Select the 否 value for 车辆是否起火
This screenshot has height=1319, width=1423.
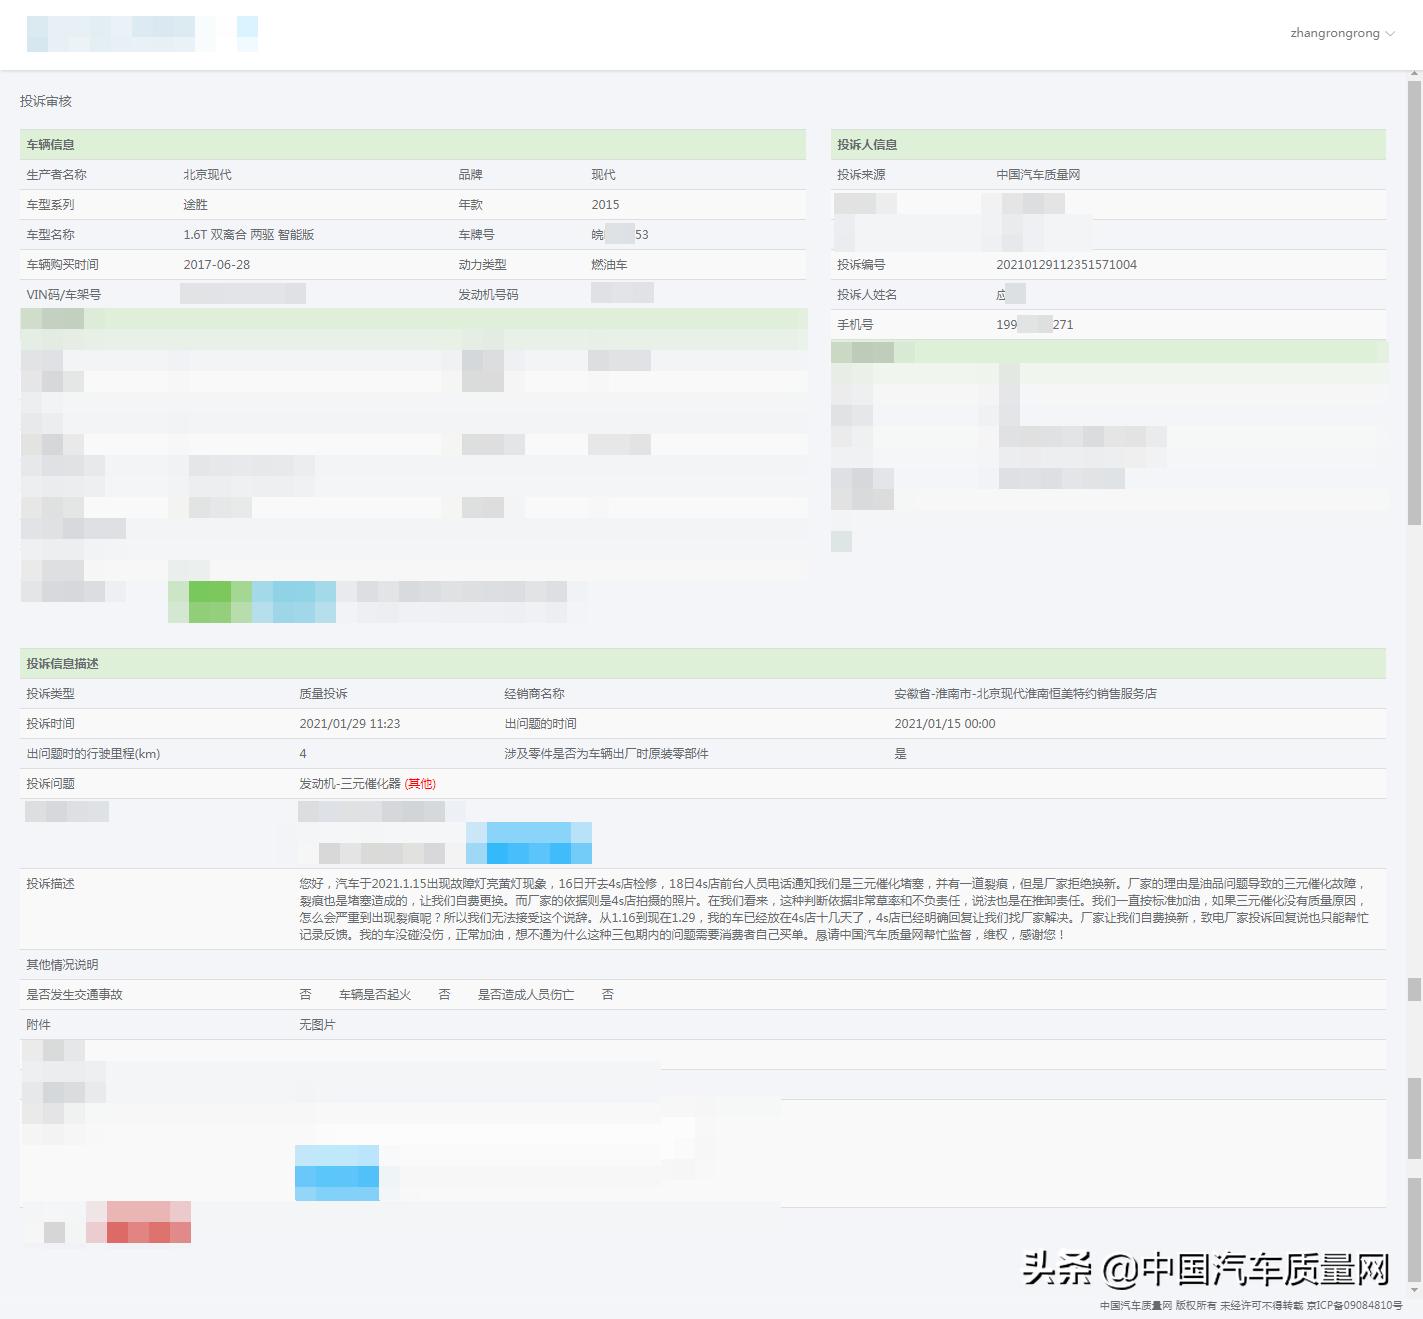pyautogui.click(x=444, y=994)
